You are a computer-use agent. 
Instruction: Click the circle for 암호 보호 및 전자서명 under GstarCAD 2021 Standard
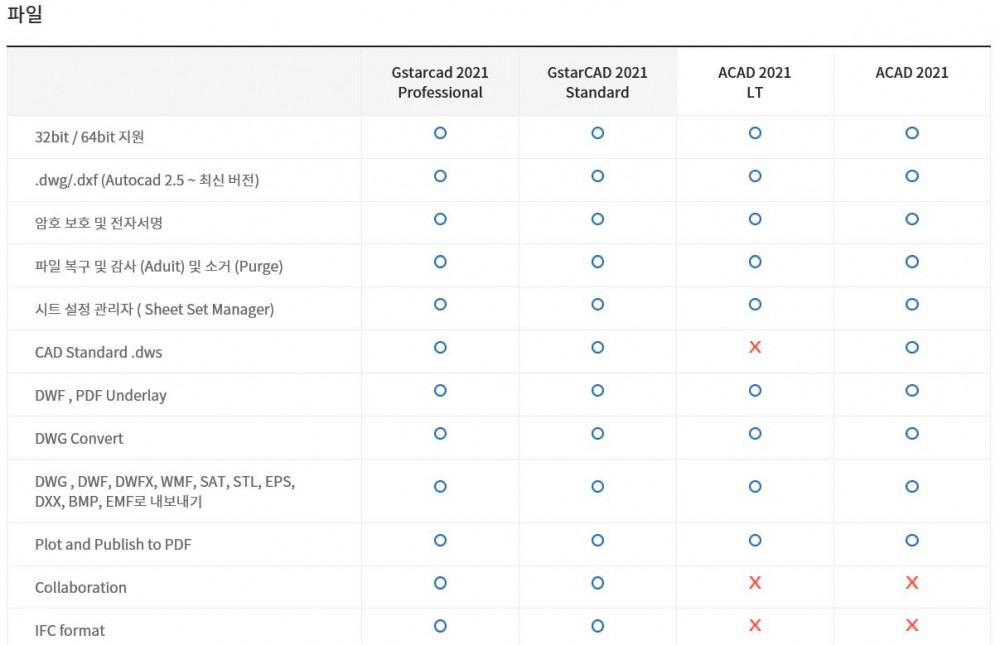click(x=597, y=219)
